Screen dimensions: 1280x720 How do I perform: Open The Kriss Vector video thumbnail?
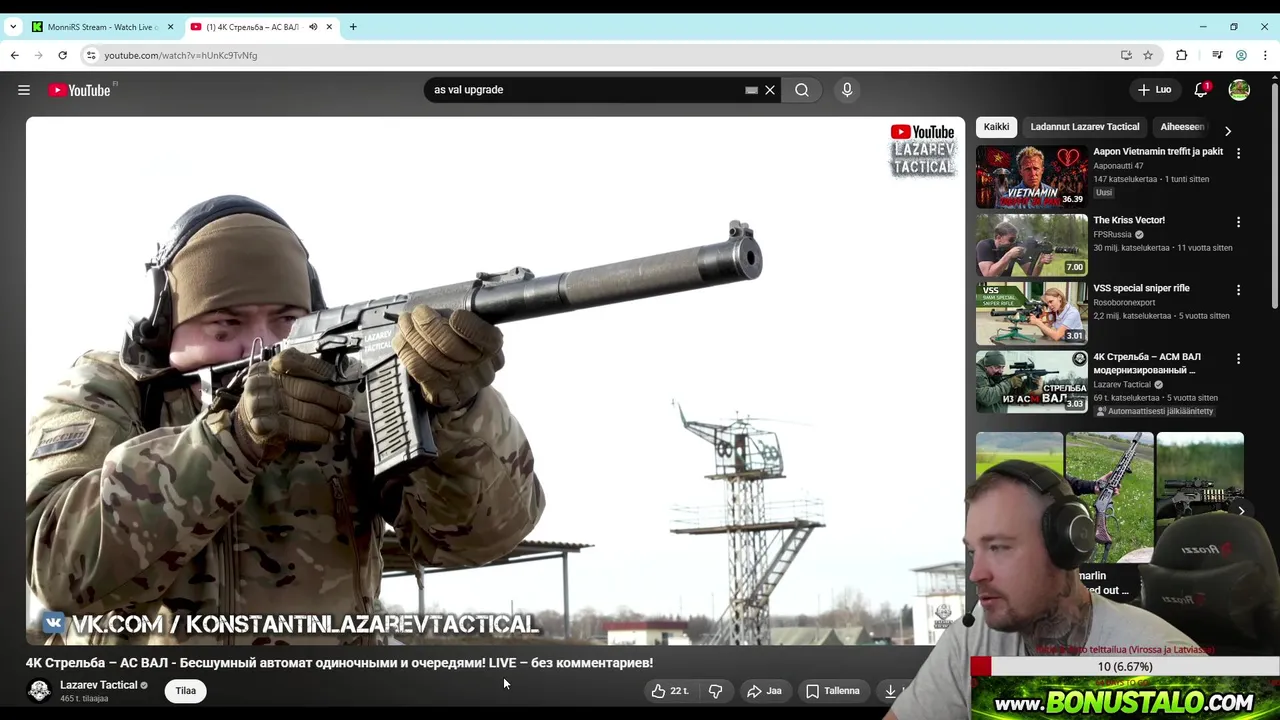(1031, 245)
